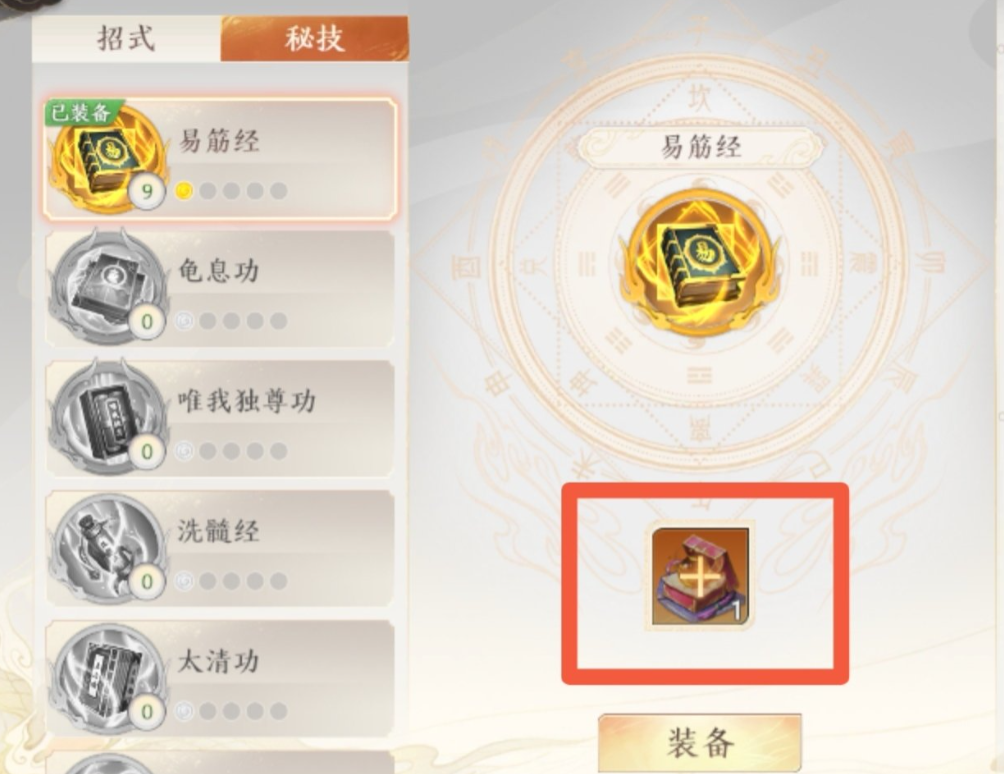Switch to the 招式 tab
This screenshot has height=774, width=1004.
[126, 38]
